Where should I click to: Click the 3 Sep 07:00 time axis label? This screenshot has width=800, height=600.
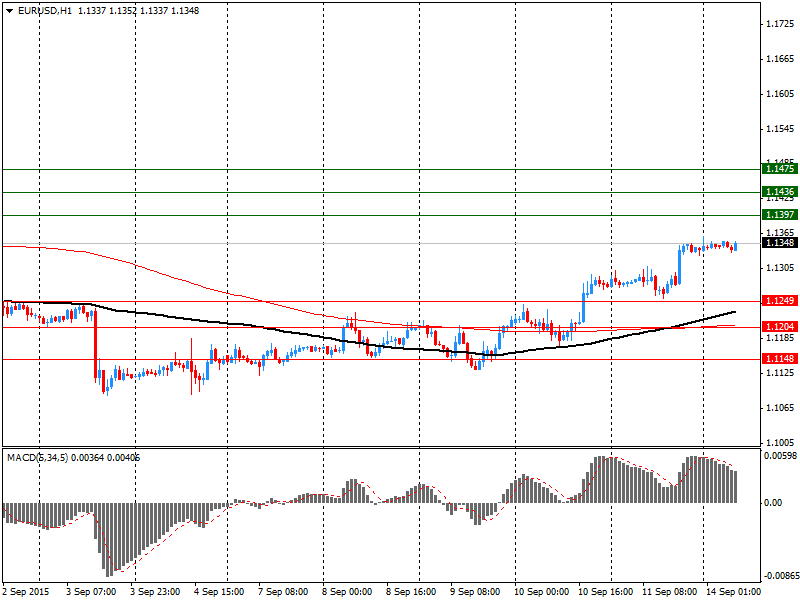coord(91,592)
